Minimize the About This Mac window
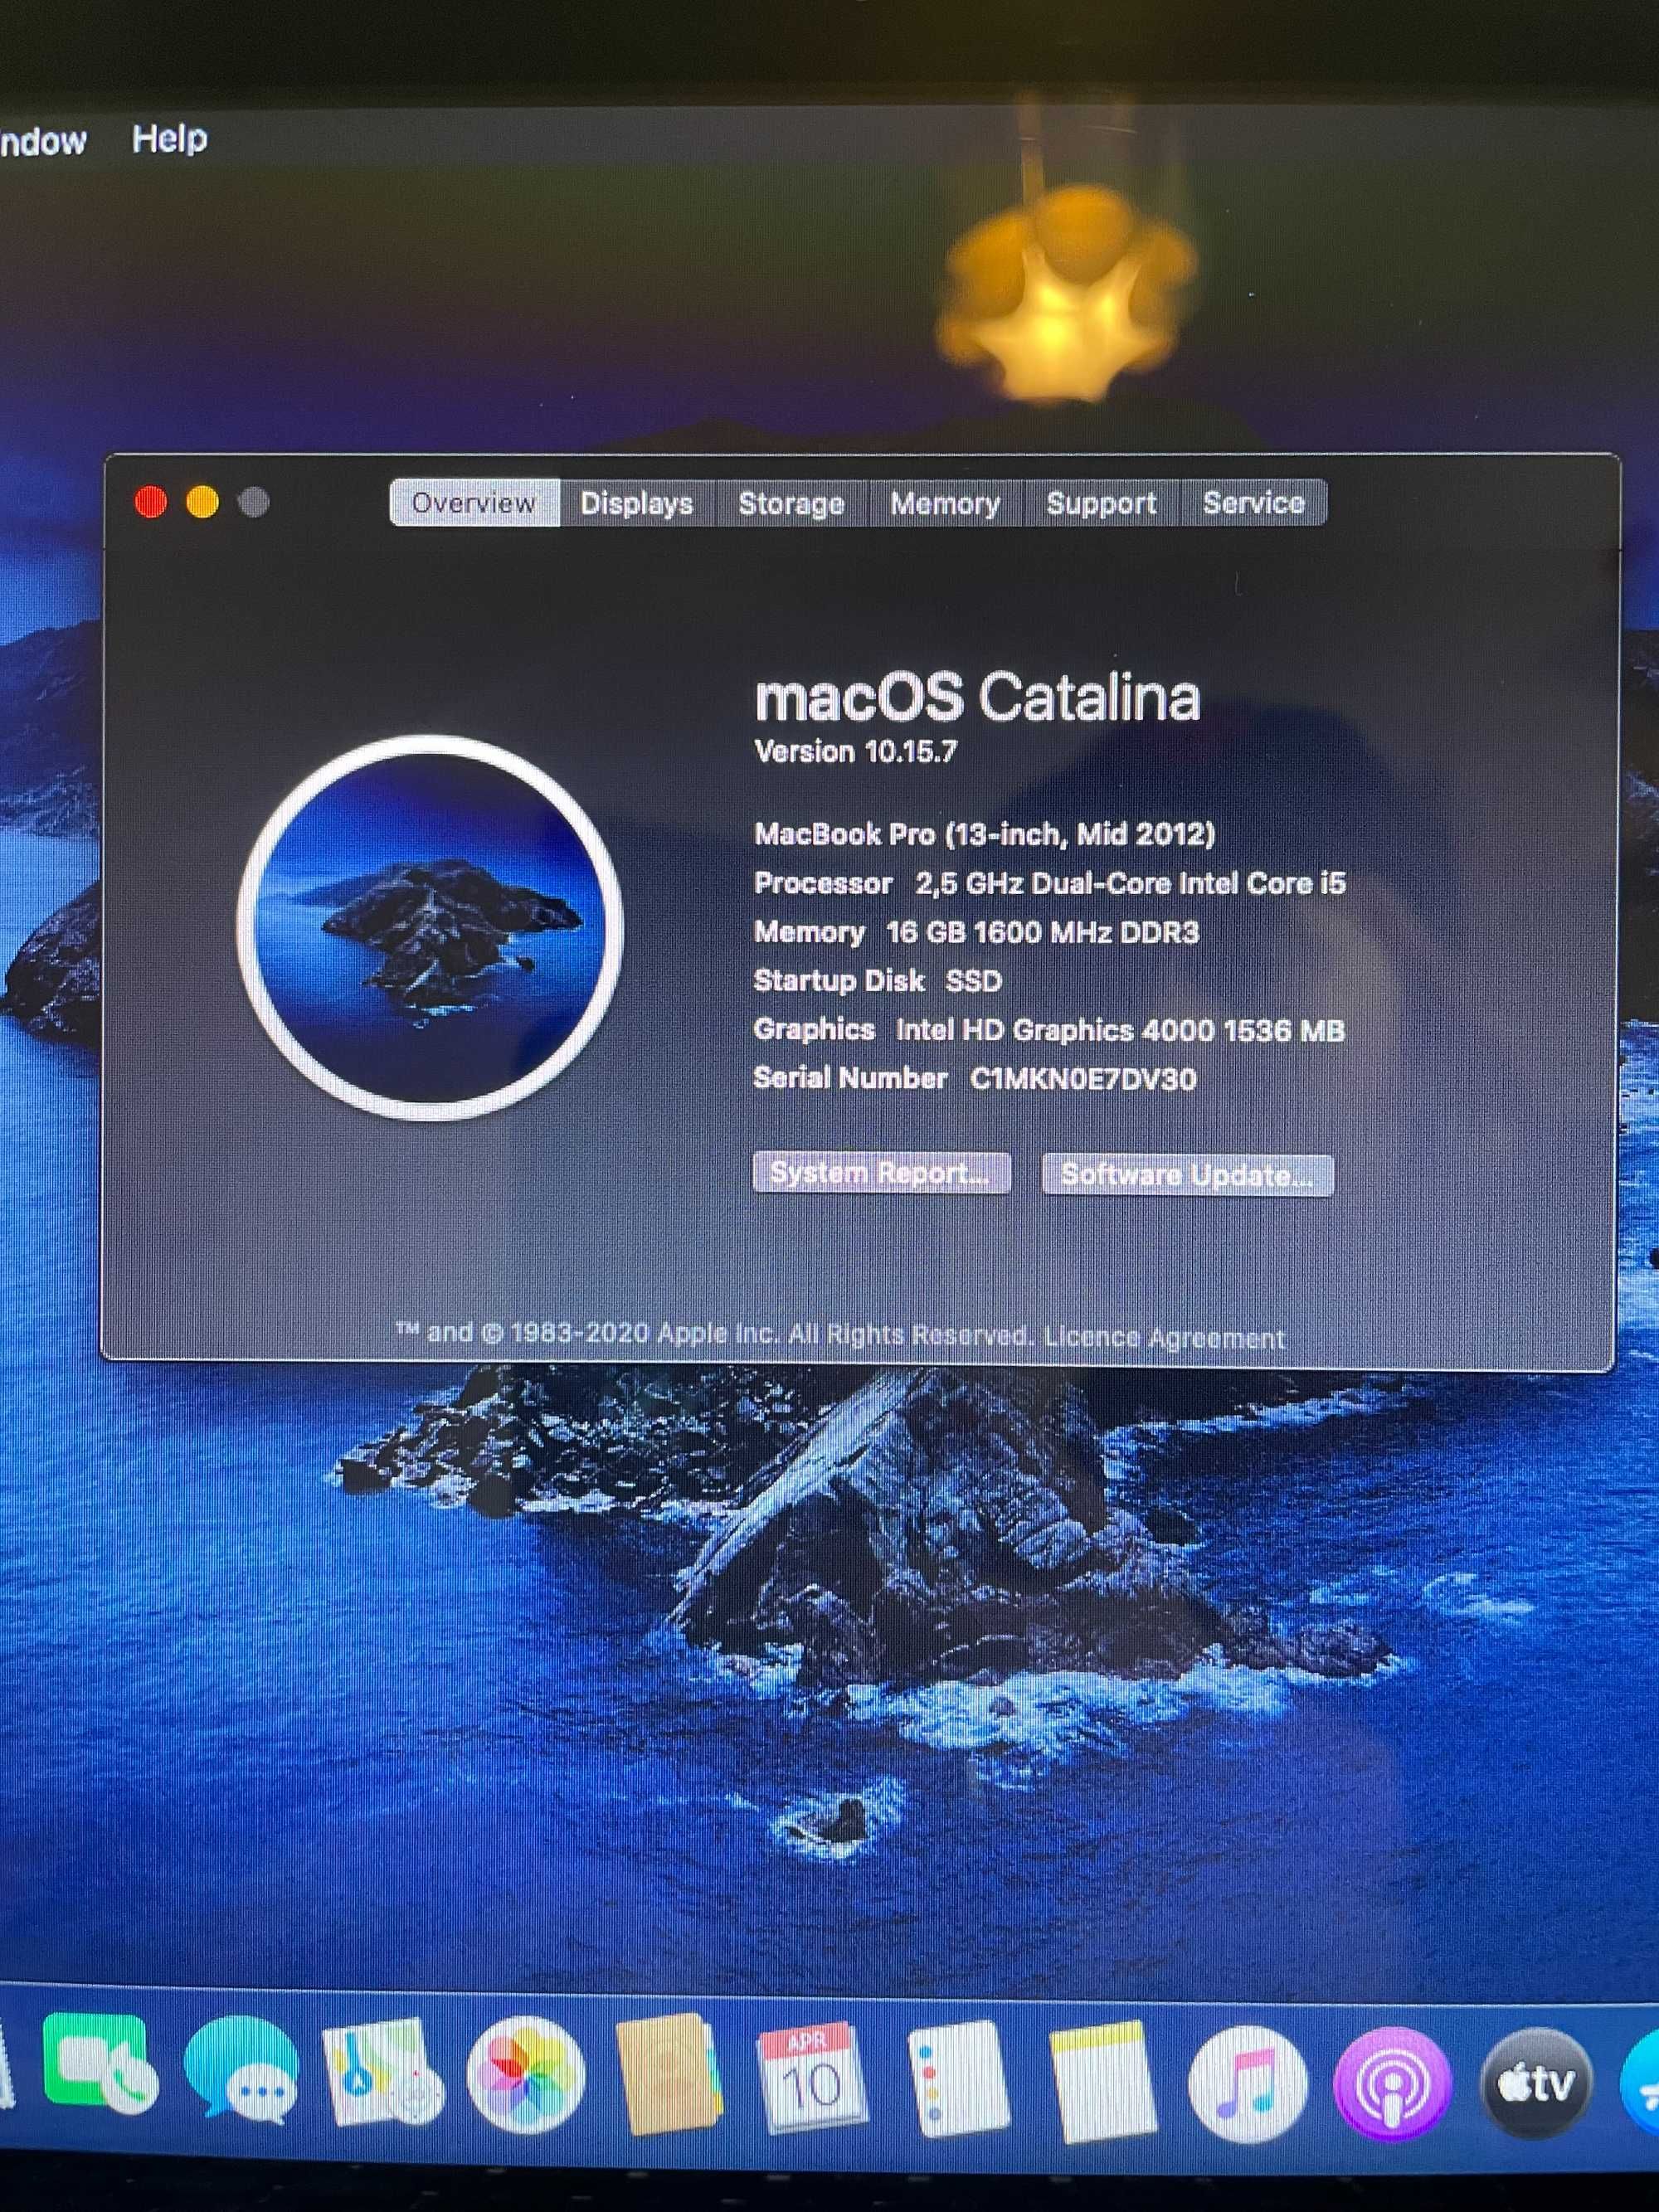 pos(203,502)
